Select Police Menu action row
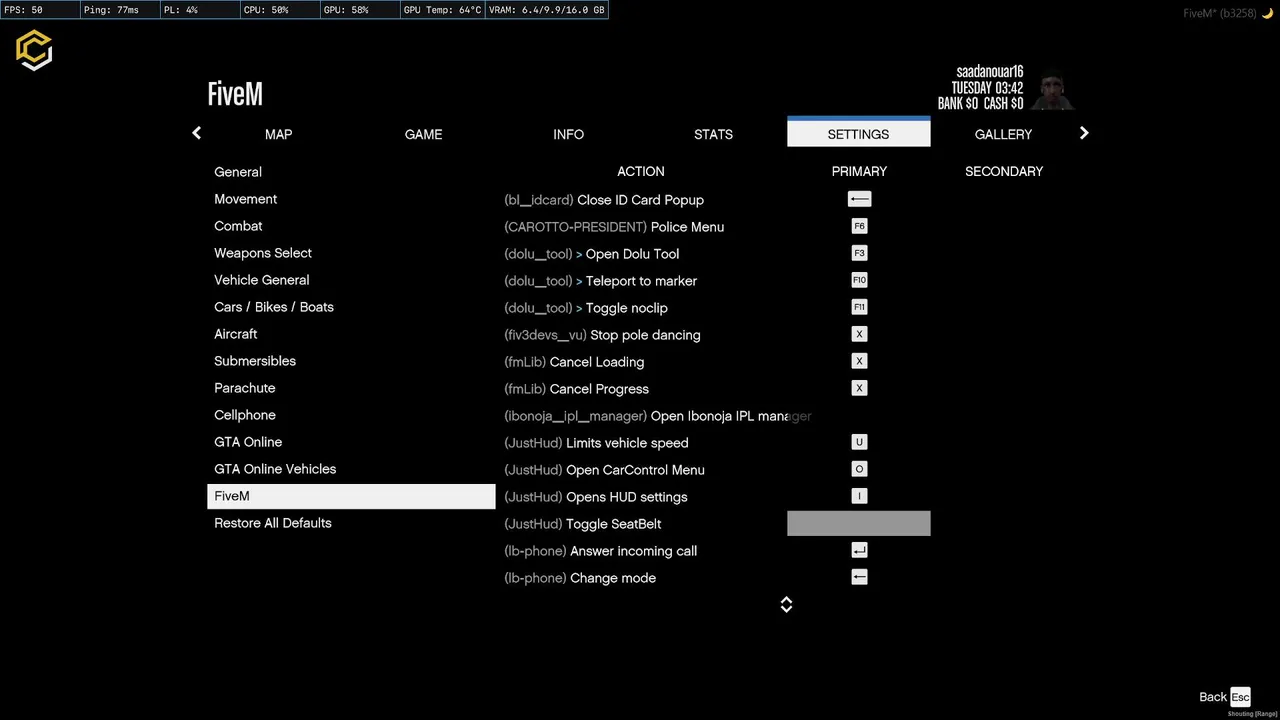The image size is (1280, 720). [614, 227]
